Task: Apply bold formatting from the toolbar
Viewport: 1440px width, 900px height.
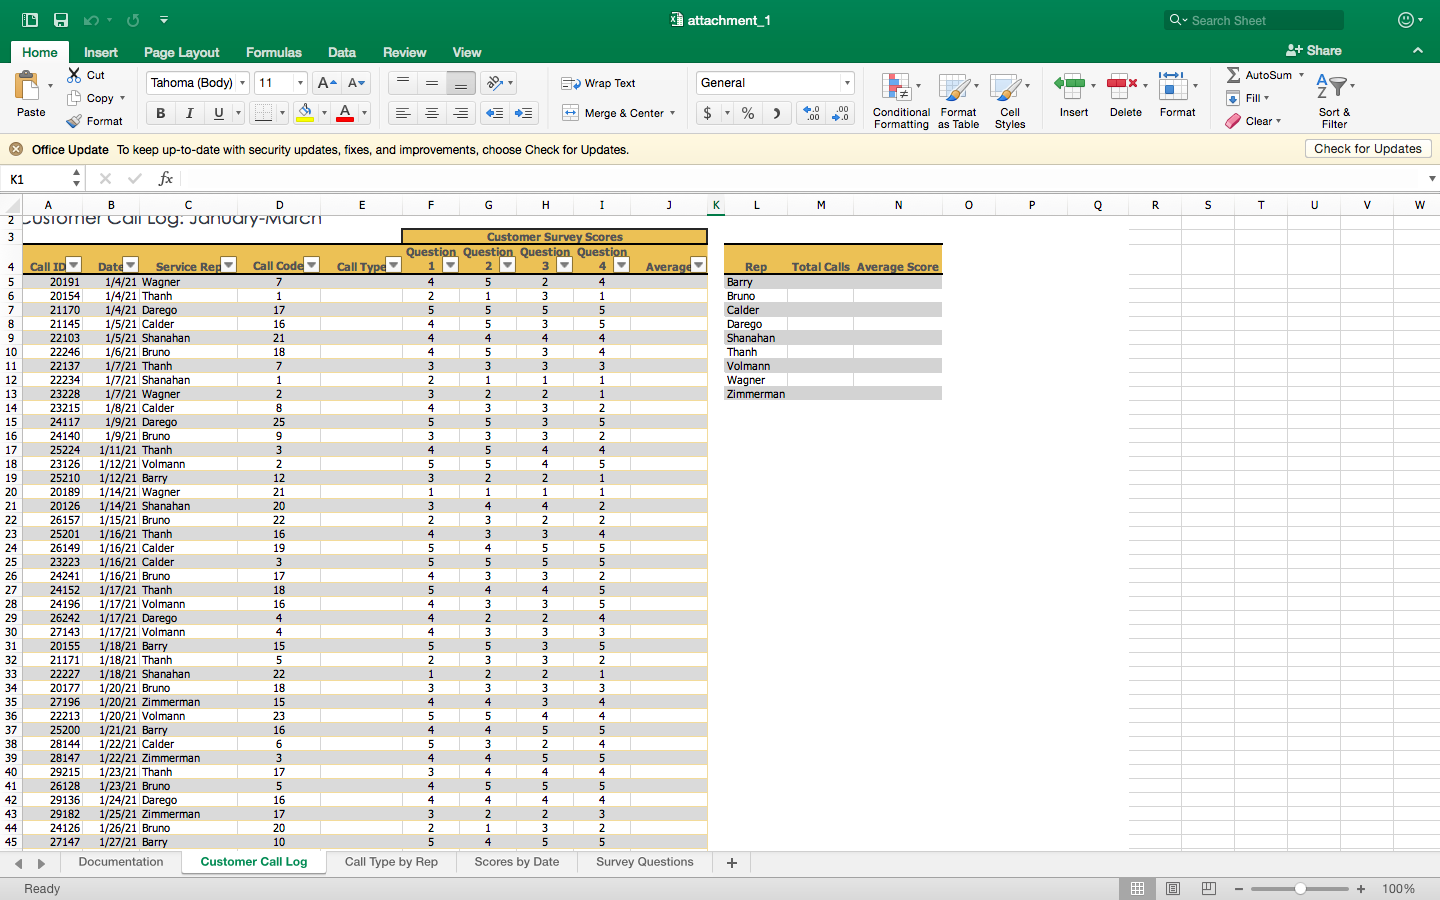Action: pos(159,113)
